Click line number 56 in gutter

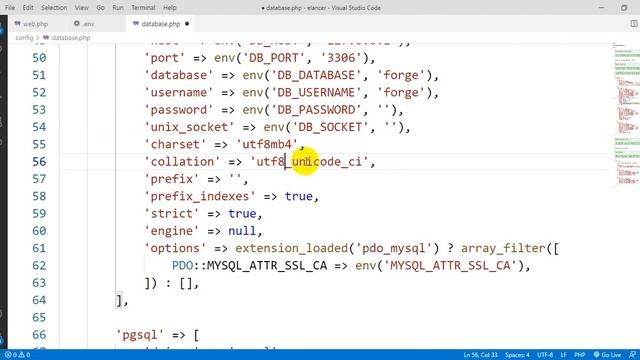tap(39, 162)
